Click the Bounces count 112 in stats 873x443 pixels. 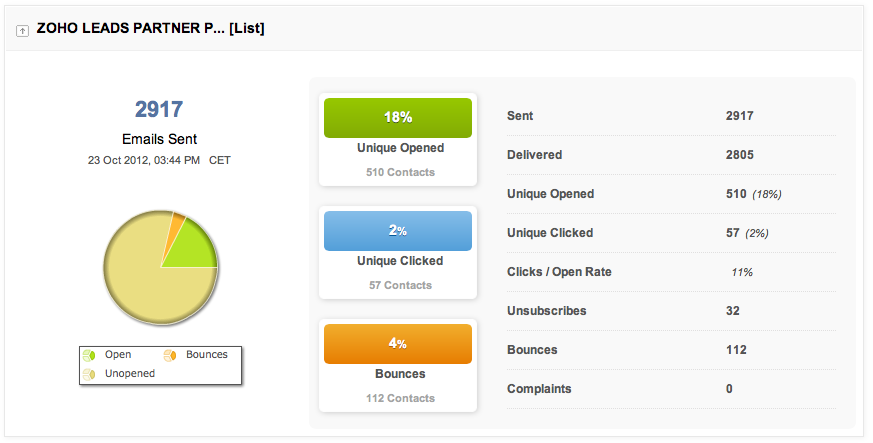point(736,350)
